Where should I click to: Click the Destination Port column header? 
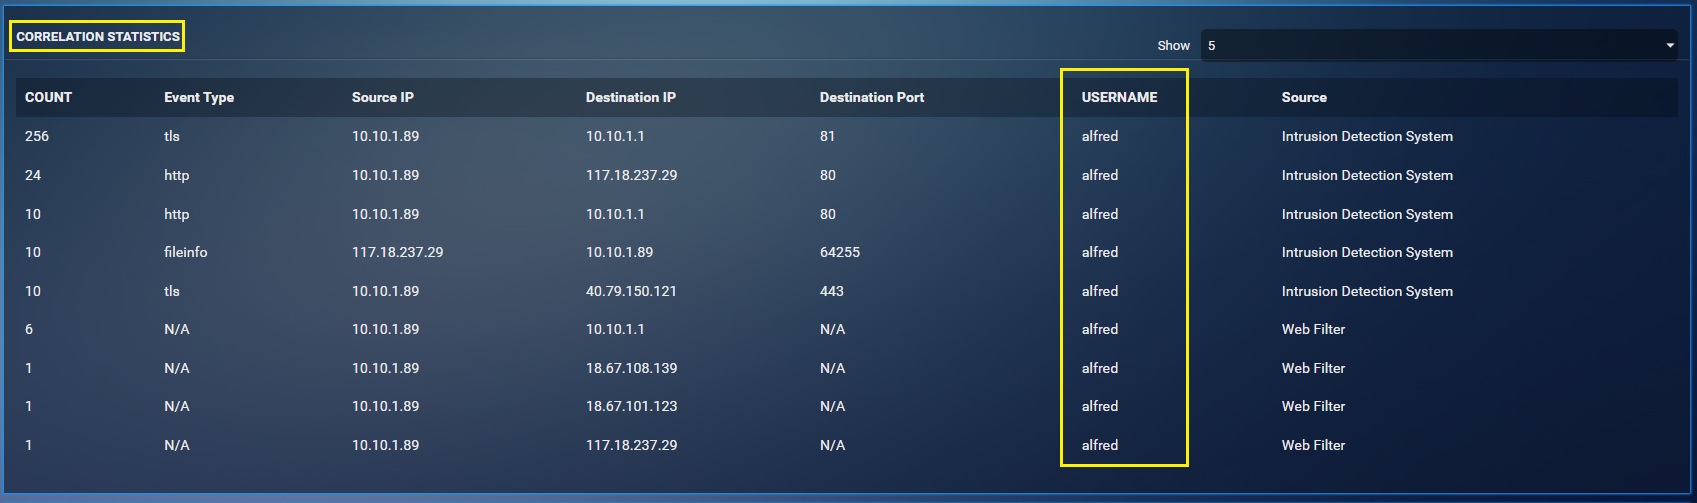872,97
